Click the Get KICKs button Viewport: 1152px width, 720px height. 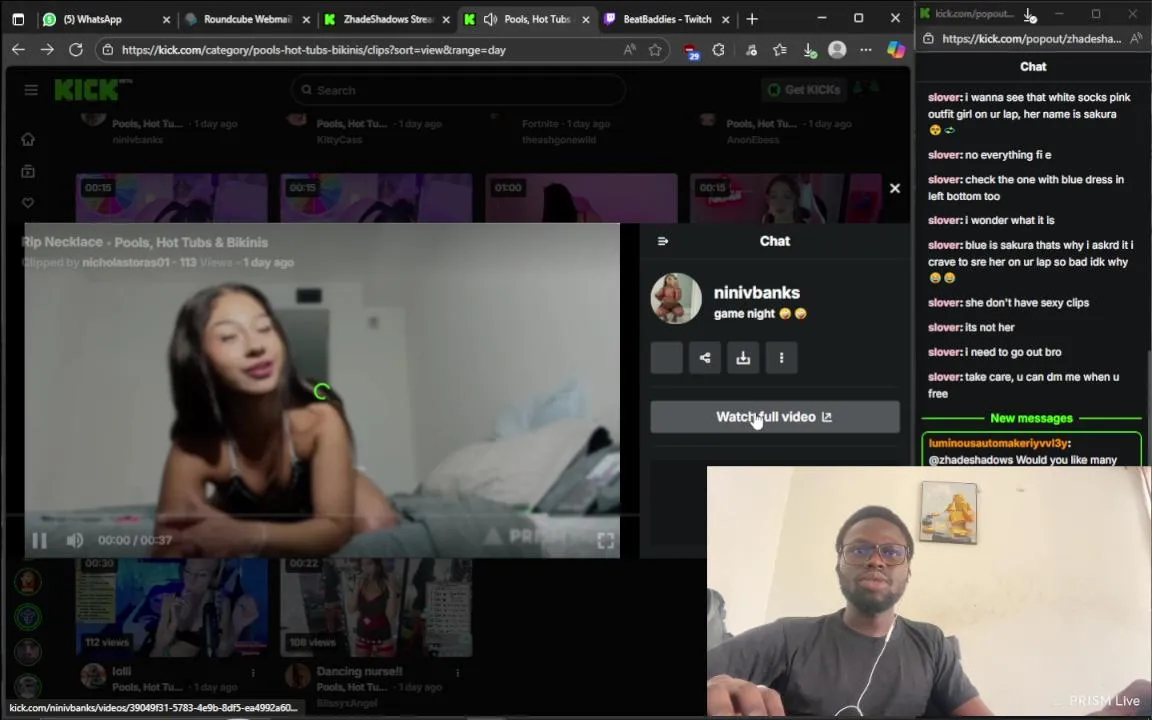pyautogui.click(x=803, y=90)
